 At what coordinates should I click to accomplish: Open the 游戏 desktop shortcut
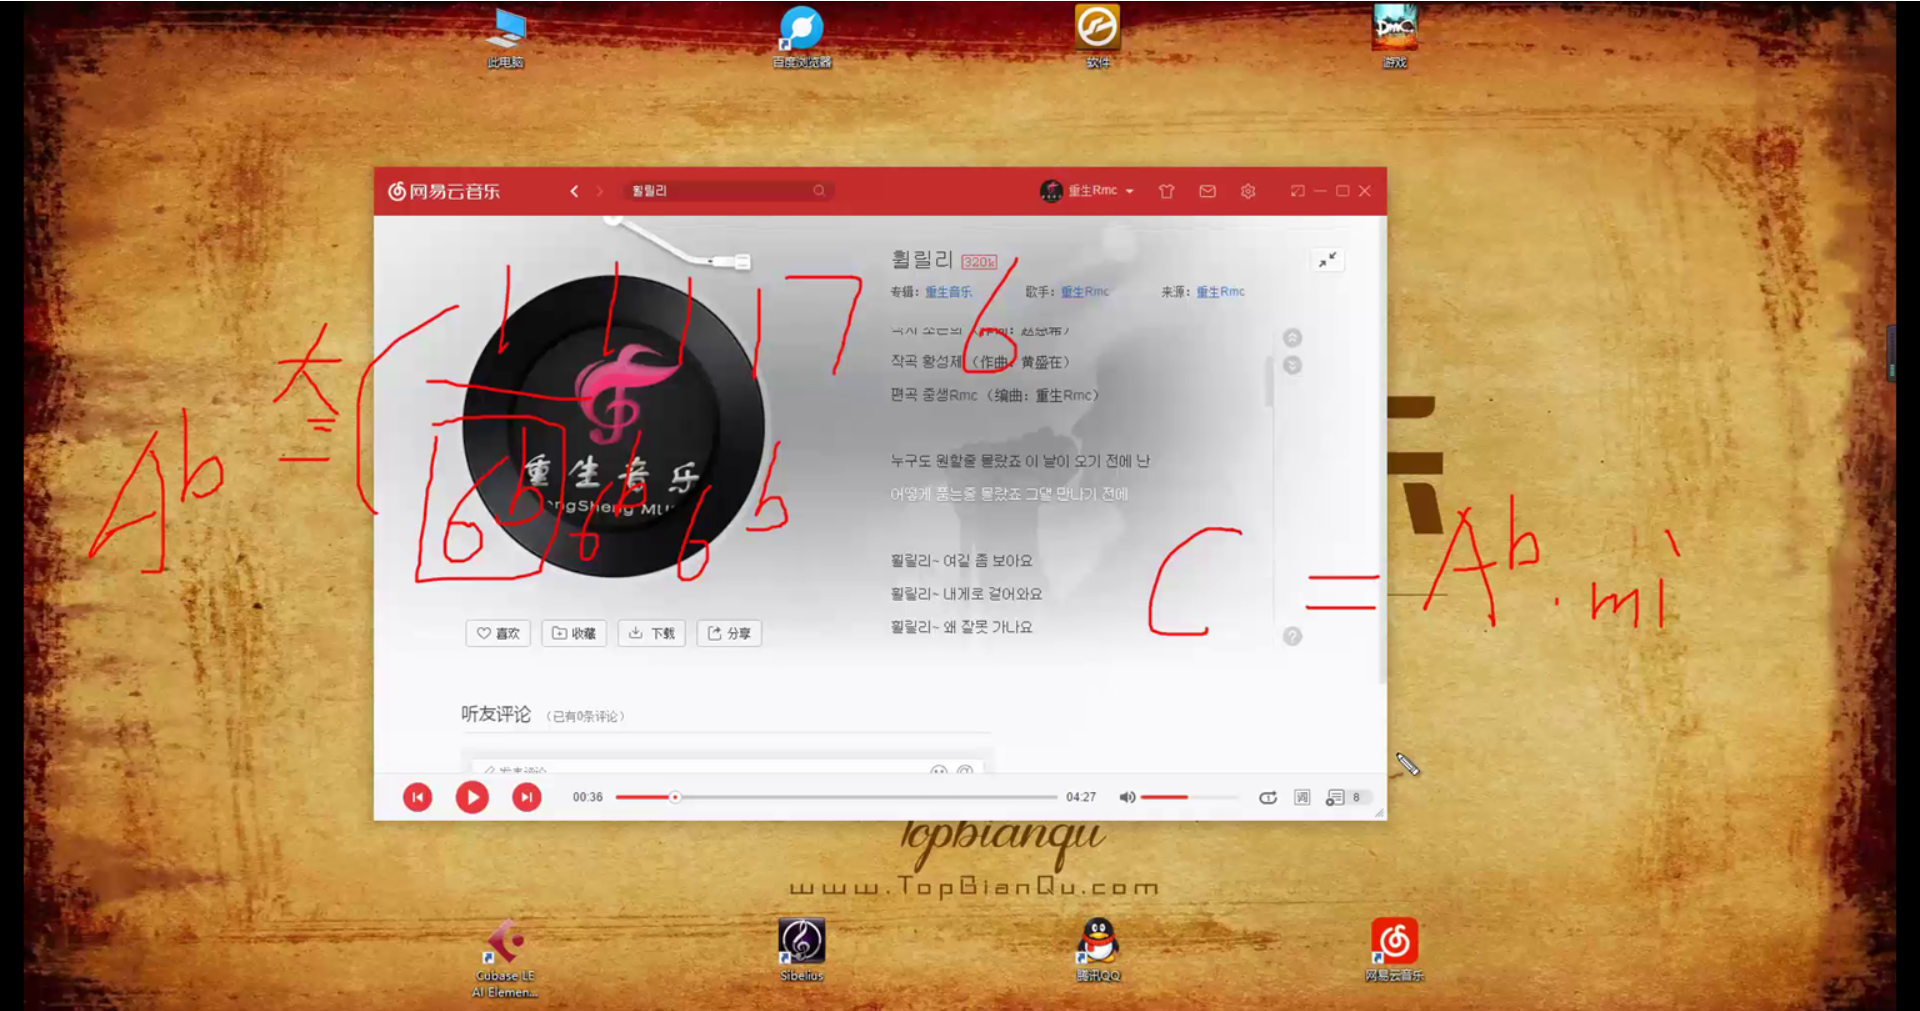point(1394,37)
